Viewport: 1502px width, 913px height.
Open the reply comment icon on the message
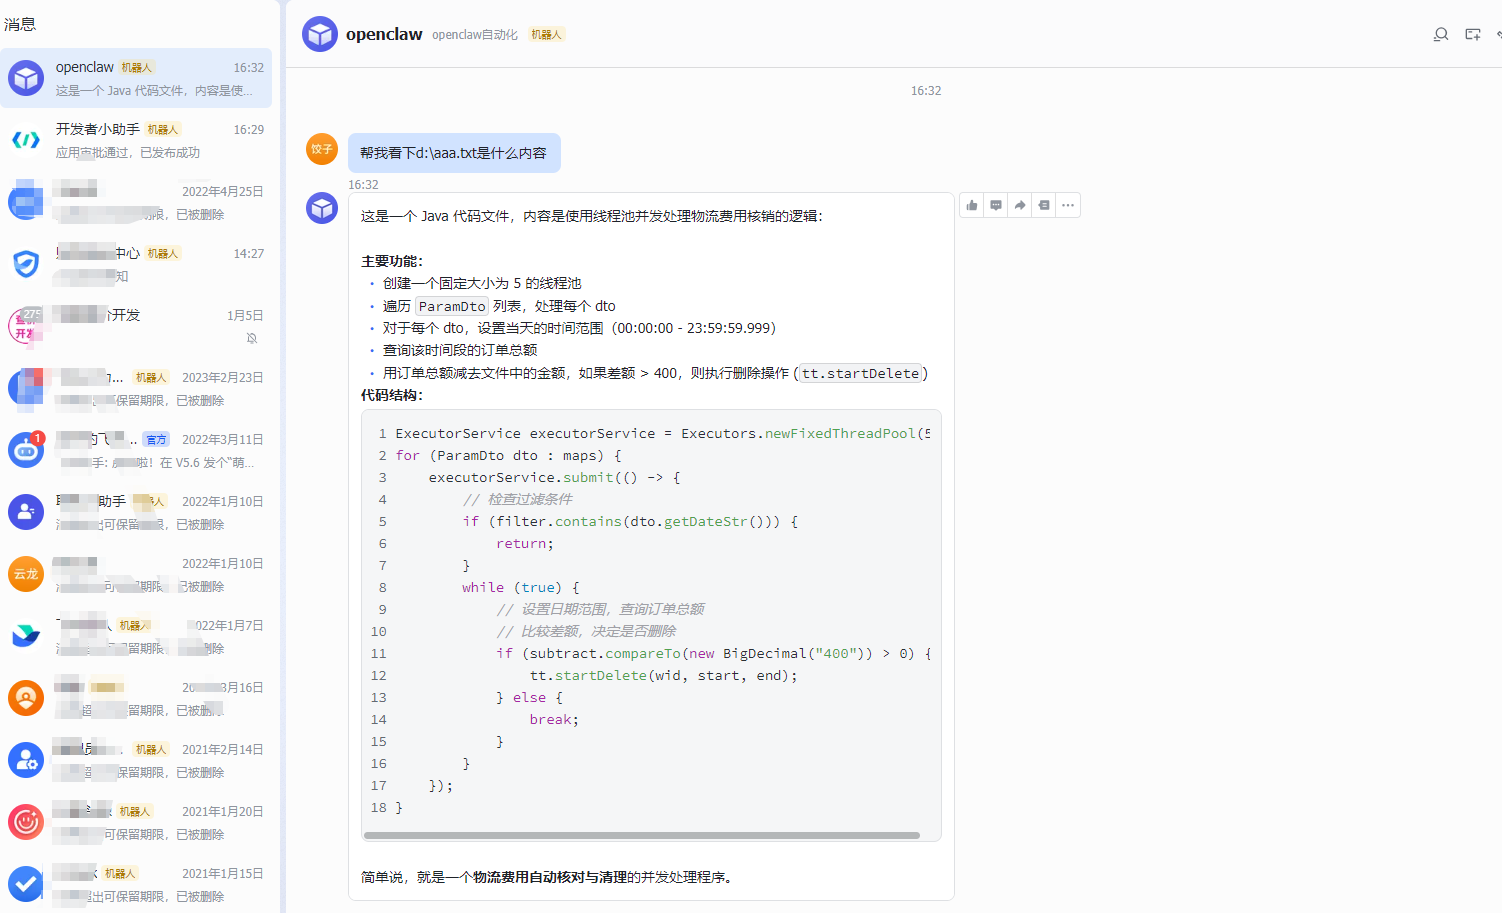[x=995, y=205]
